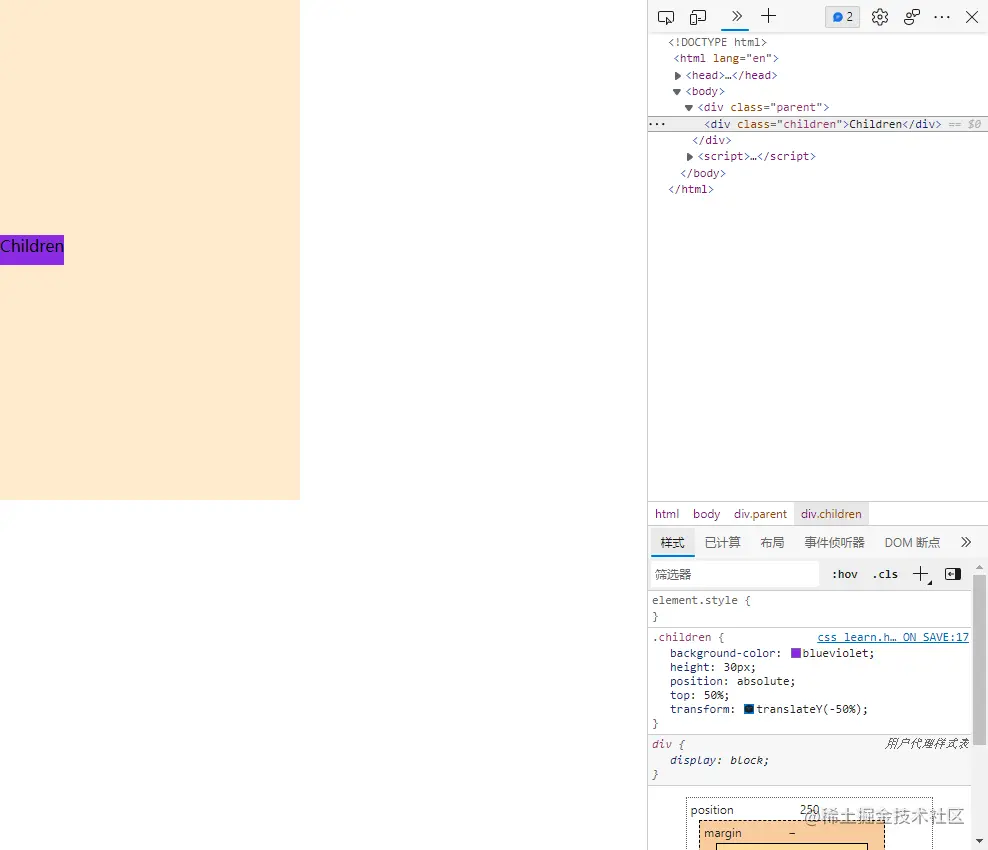
Task: Select the closing </html> tag row
Action: 691,190
